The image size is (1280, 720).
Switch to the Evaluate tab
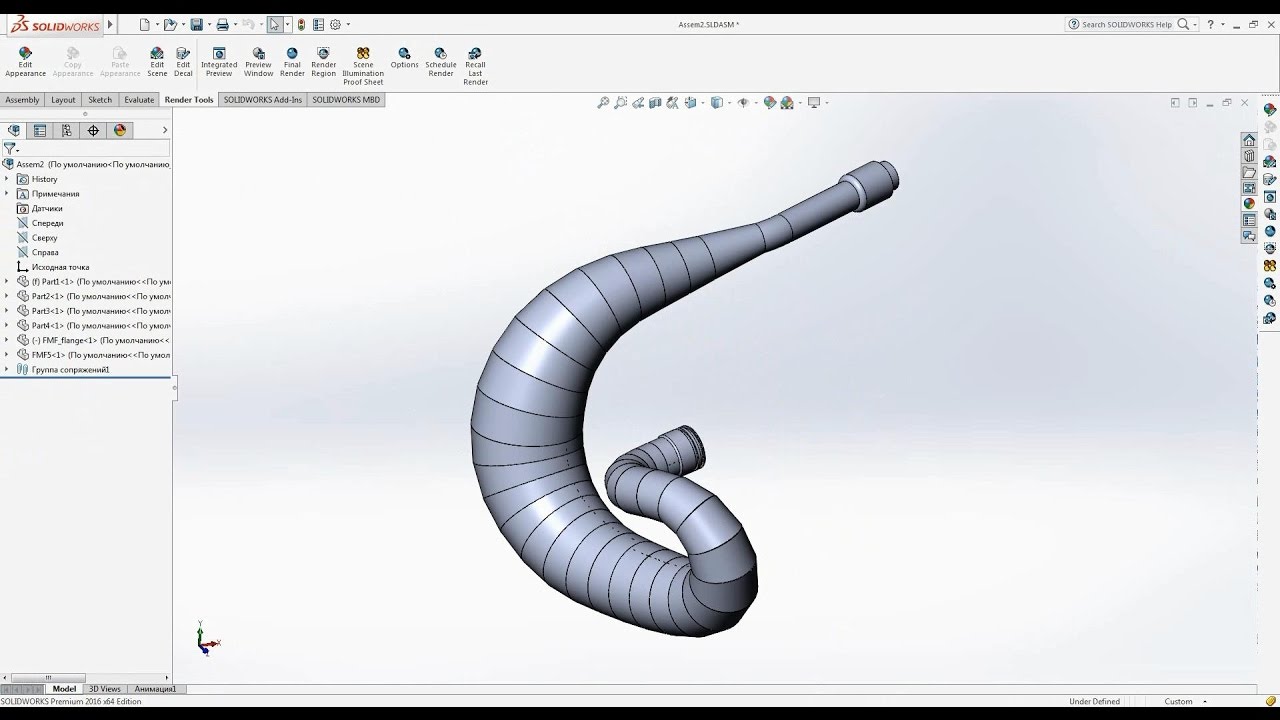[139, 100]
